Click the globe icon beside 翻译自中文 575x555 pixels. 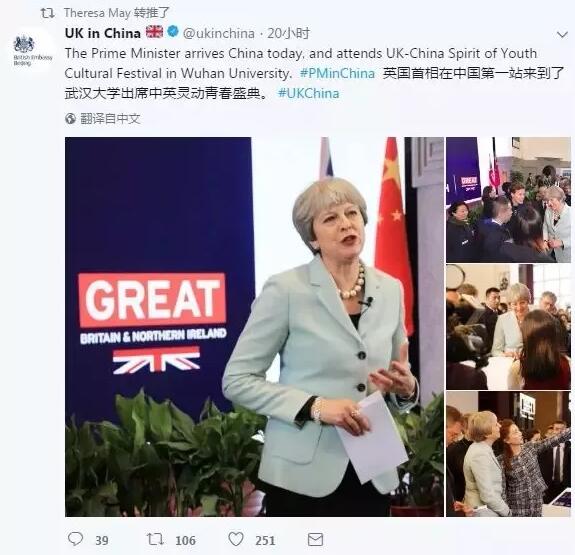coord(70,118)
